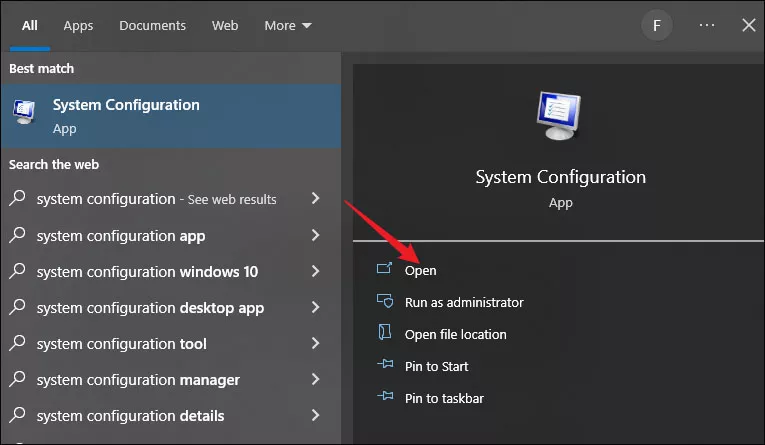Click search icon beside 'system configuration app'
Viewport: 765px width, 445px height.
(17, 235)
